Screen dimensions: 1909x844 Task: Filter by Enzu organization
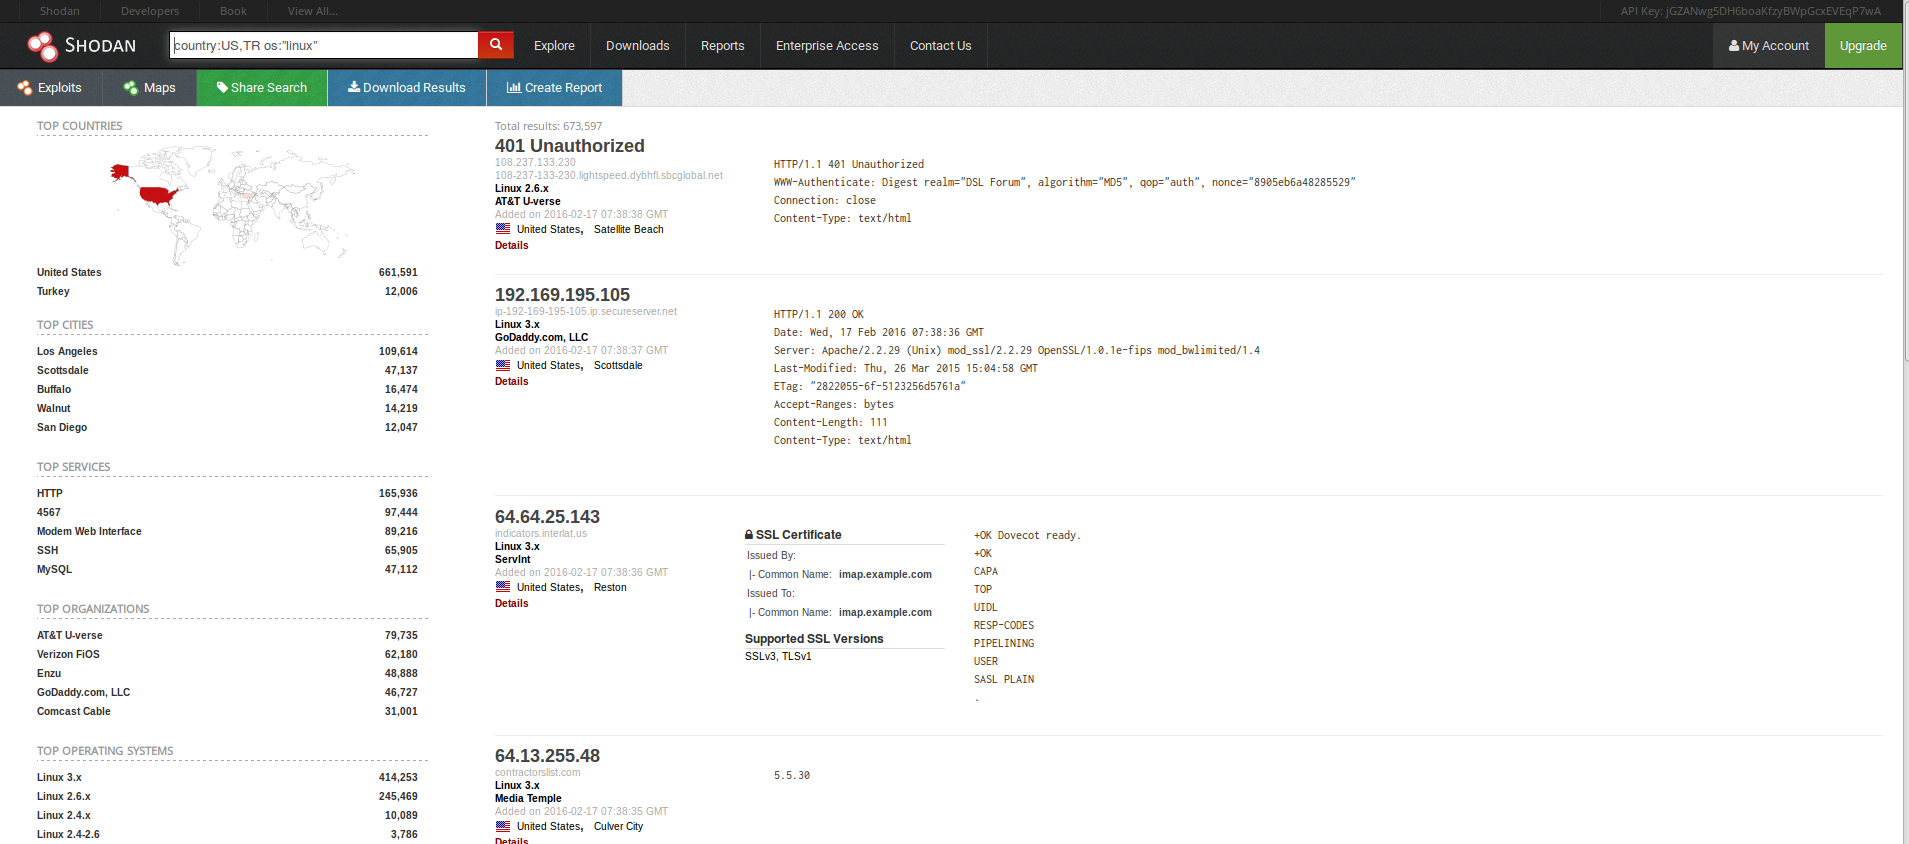coord(49,673)
